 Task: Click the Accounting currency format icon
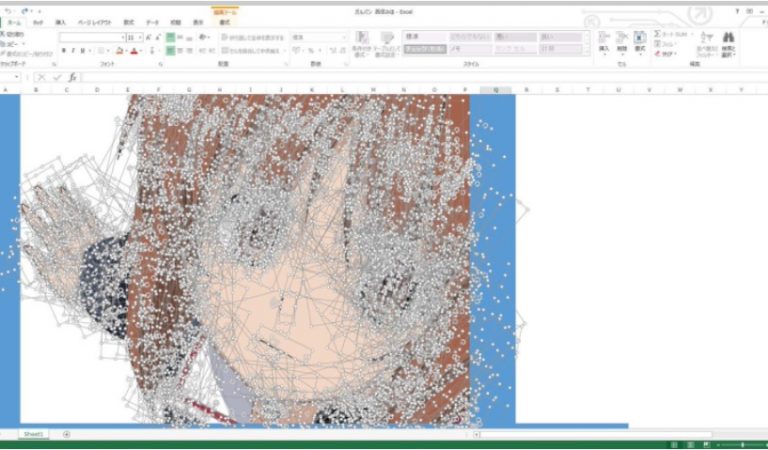pyautogui.click(x=296, y=50)
